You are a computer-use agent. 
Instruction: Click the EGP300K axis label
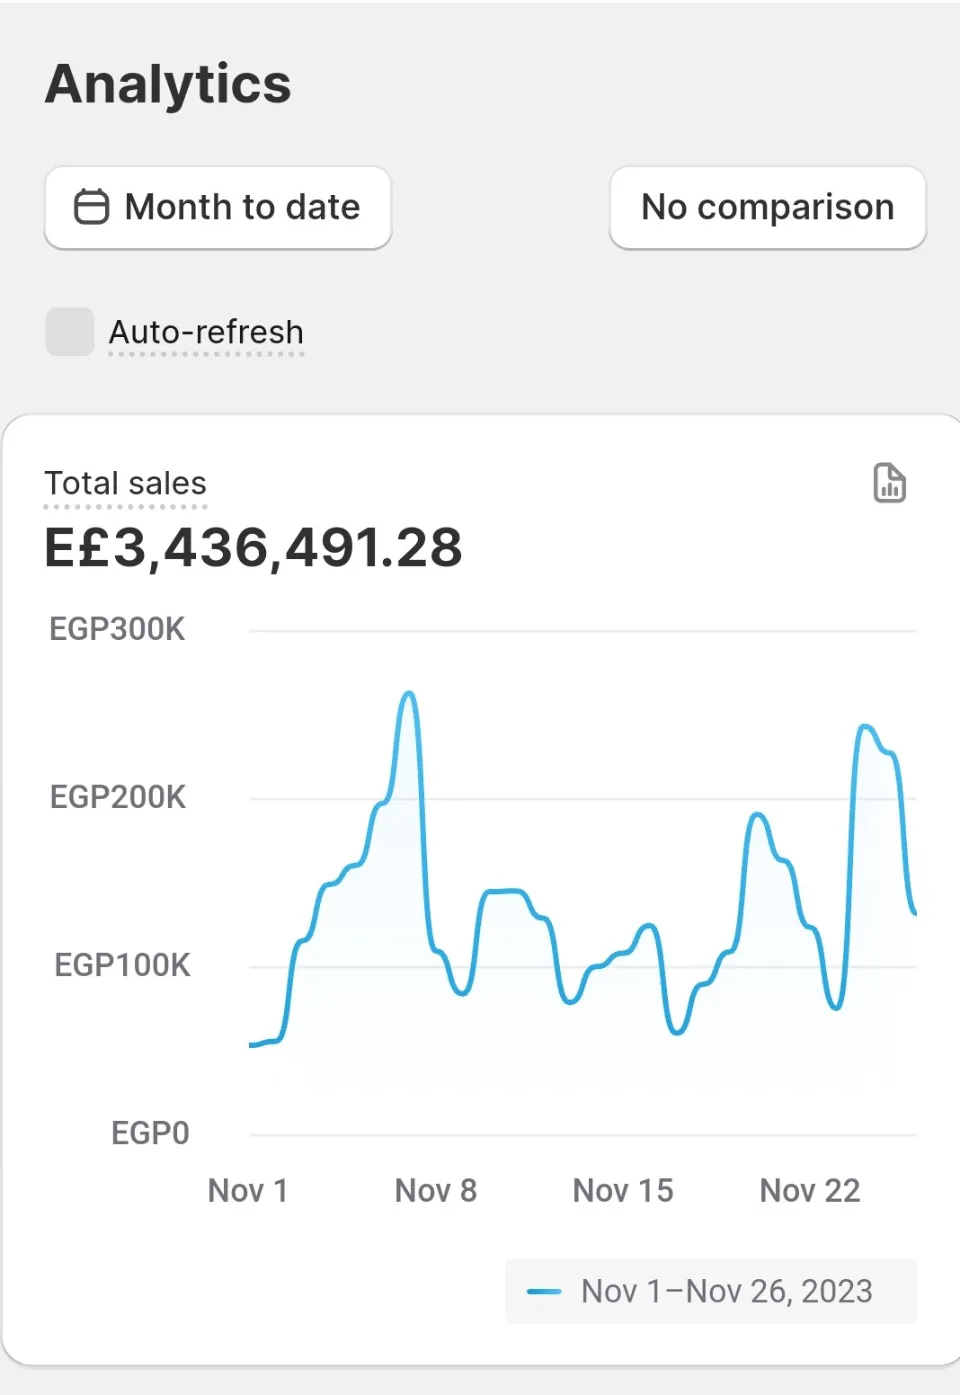tap(118, 629)
